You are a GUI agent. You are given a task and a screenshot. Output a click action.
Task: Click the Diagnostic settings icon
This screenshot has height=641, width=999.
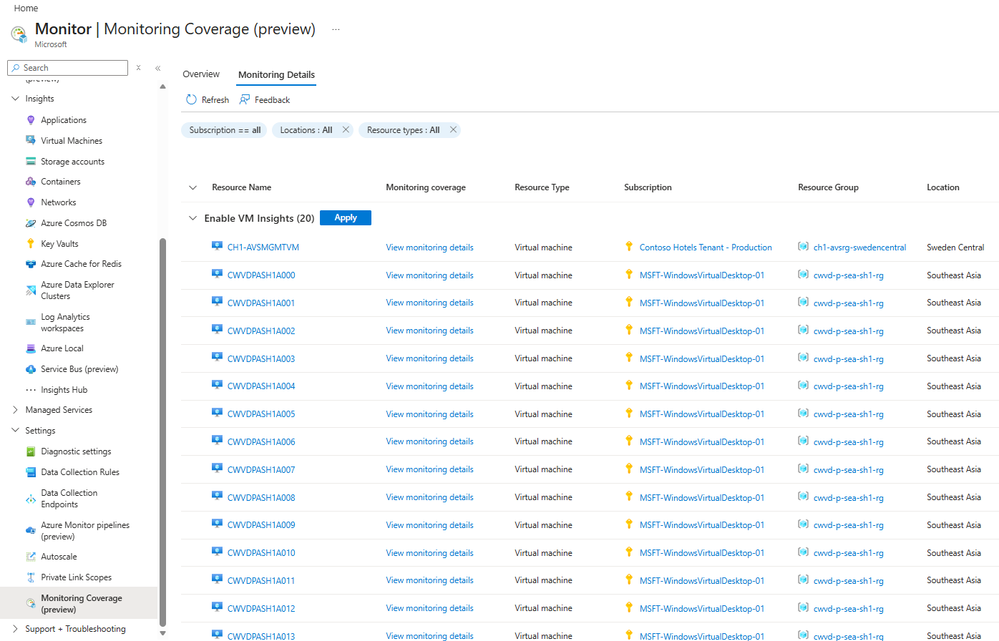[x=31, y=451]
